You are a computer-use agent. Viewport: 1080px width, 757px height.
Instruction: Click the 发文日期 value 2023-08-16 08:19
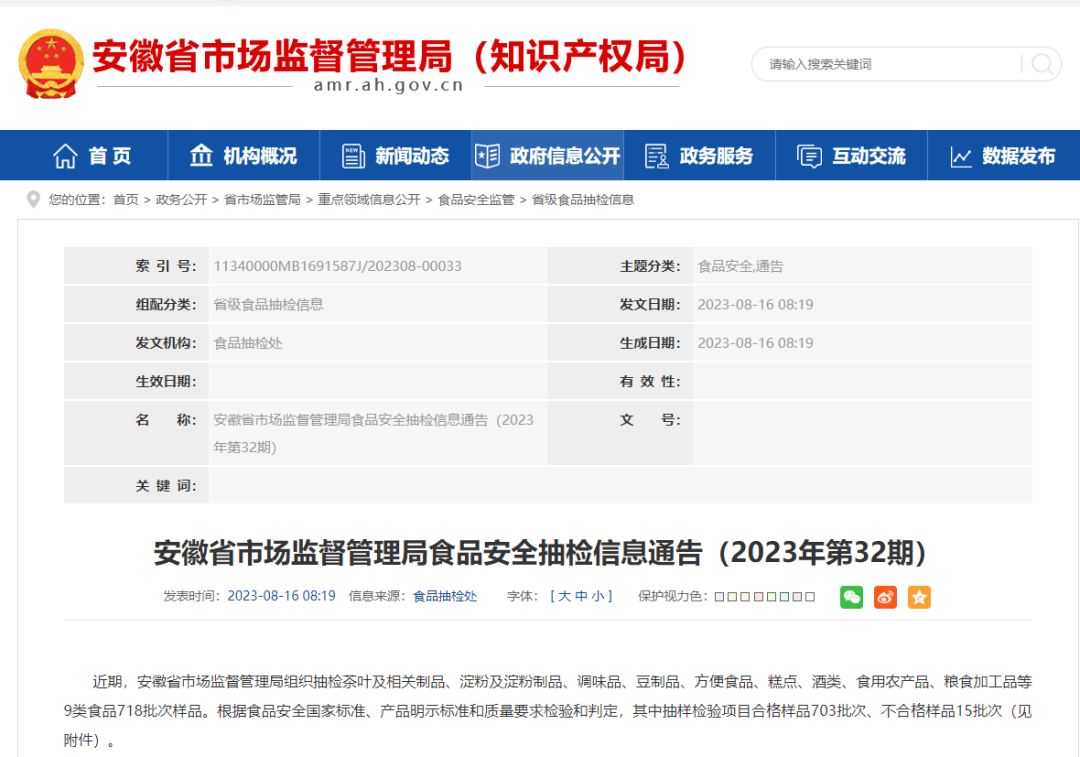756,304
